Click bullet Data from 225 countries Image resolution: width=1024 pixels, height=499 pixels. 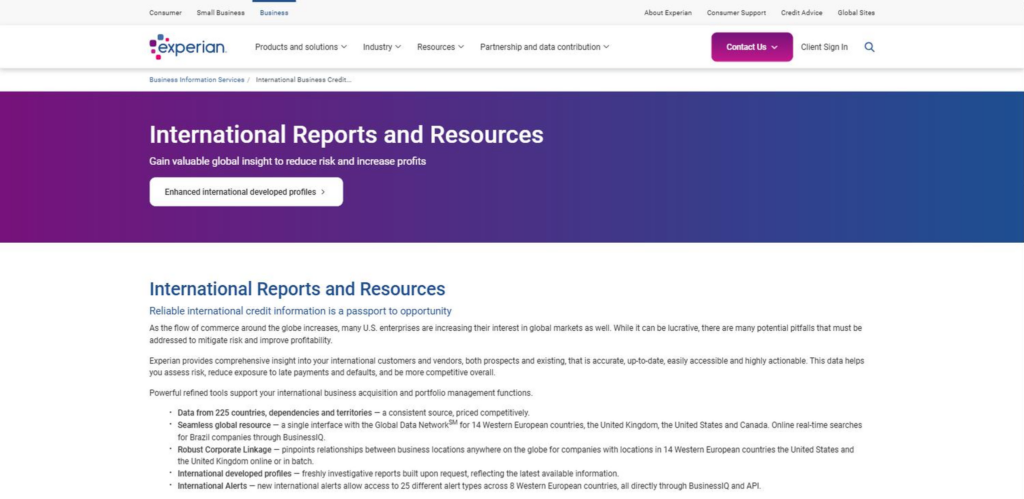point(353,413)
